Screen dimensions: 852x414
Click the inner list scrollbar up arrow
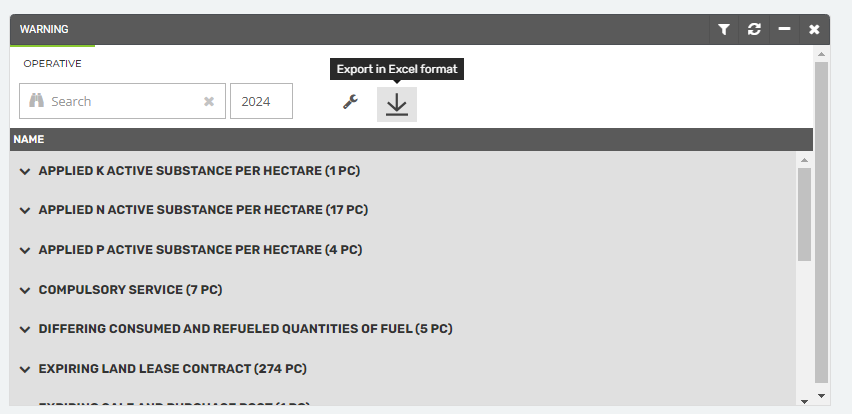pyautogui.click(x=805, y=159)
